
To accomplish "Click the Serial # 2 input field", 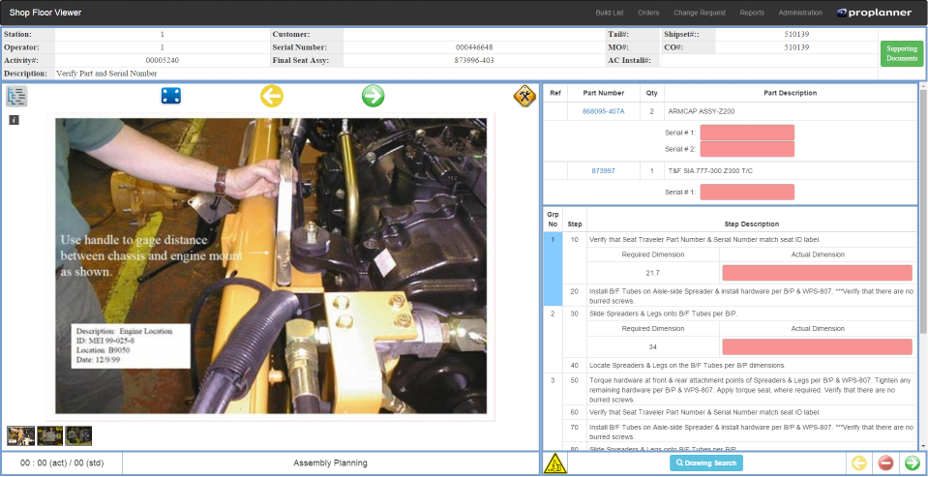I will [x=746, y=149].
